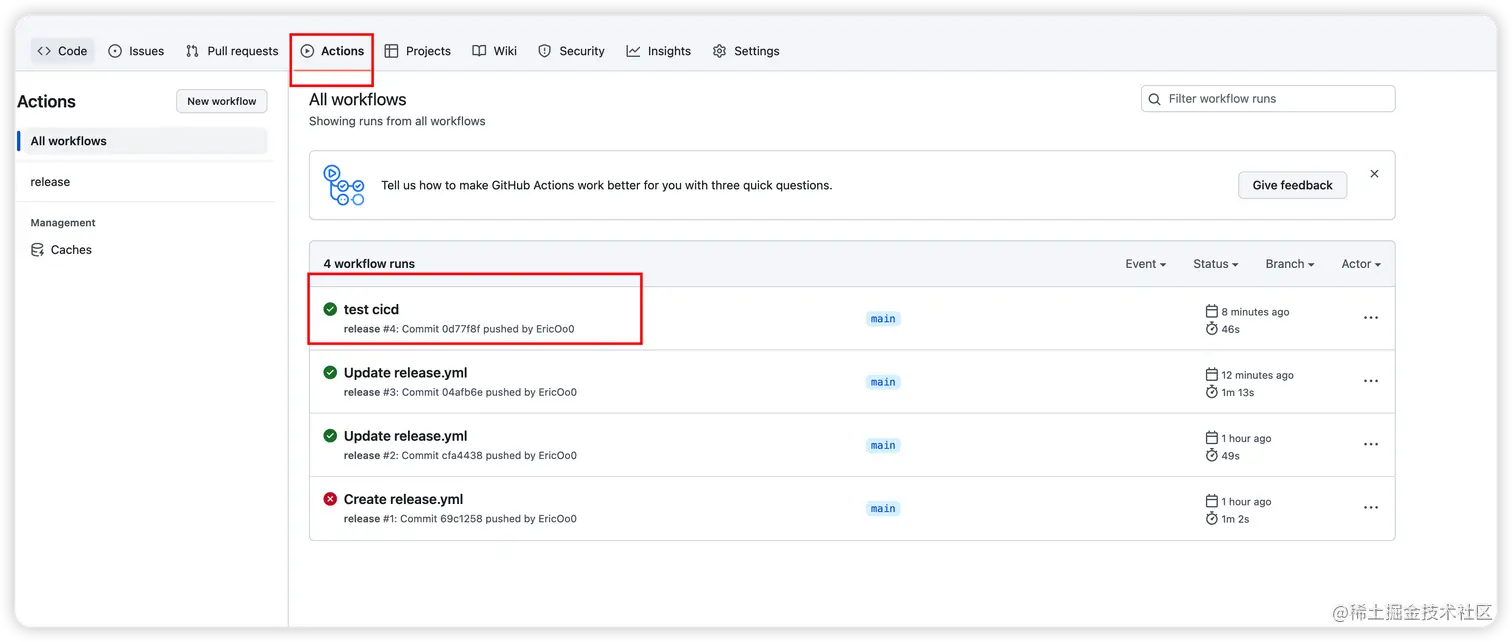
Task: Open the test cicd workflow run
Action: coord(371,310)
